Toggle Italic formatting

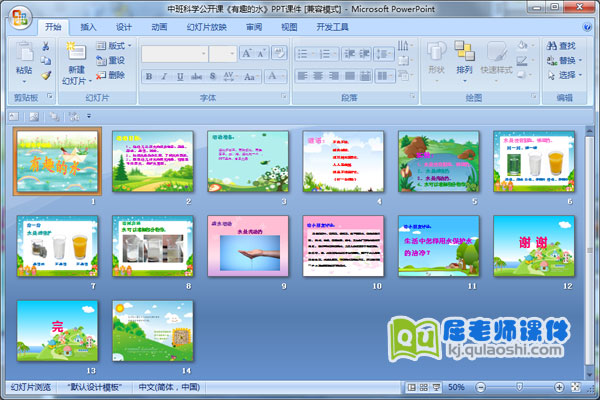coord(164,77)
